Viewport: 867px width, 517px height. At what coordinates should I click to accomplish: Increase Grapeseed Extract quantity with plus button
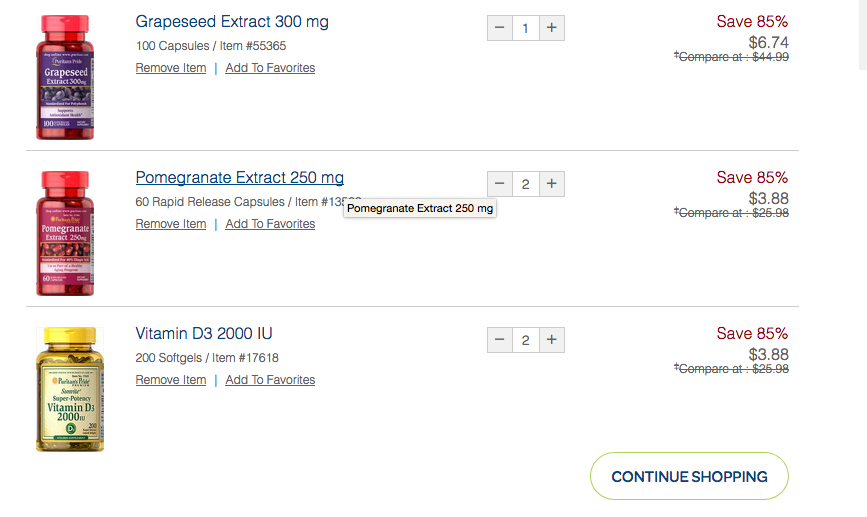(x=552, y=28)
